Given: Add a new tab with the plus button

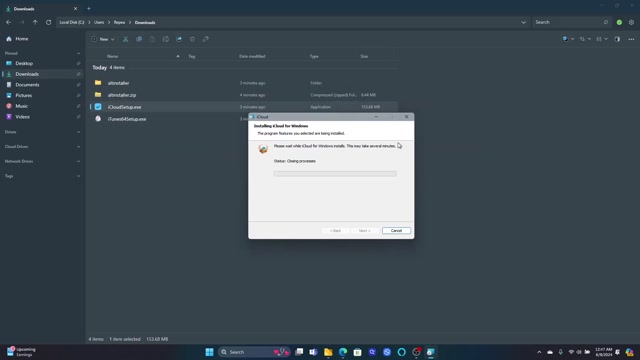Looking at the screenshot, I should tap(89, 9).
